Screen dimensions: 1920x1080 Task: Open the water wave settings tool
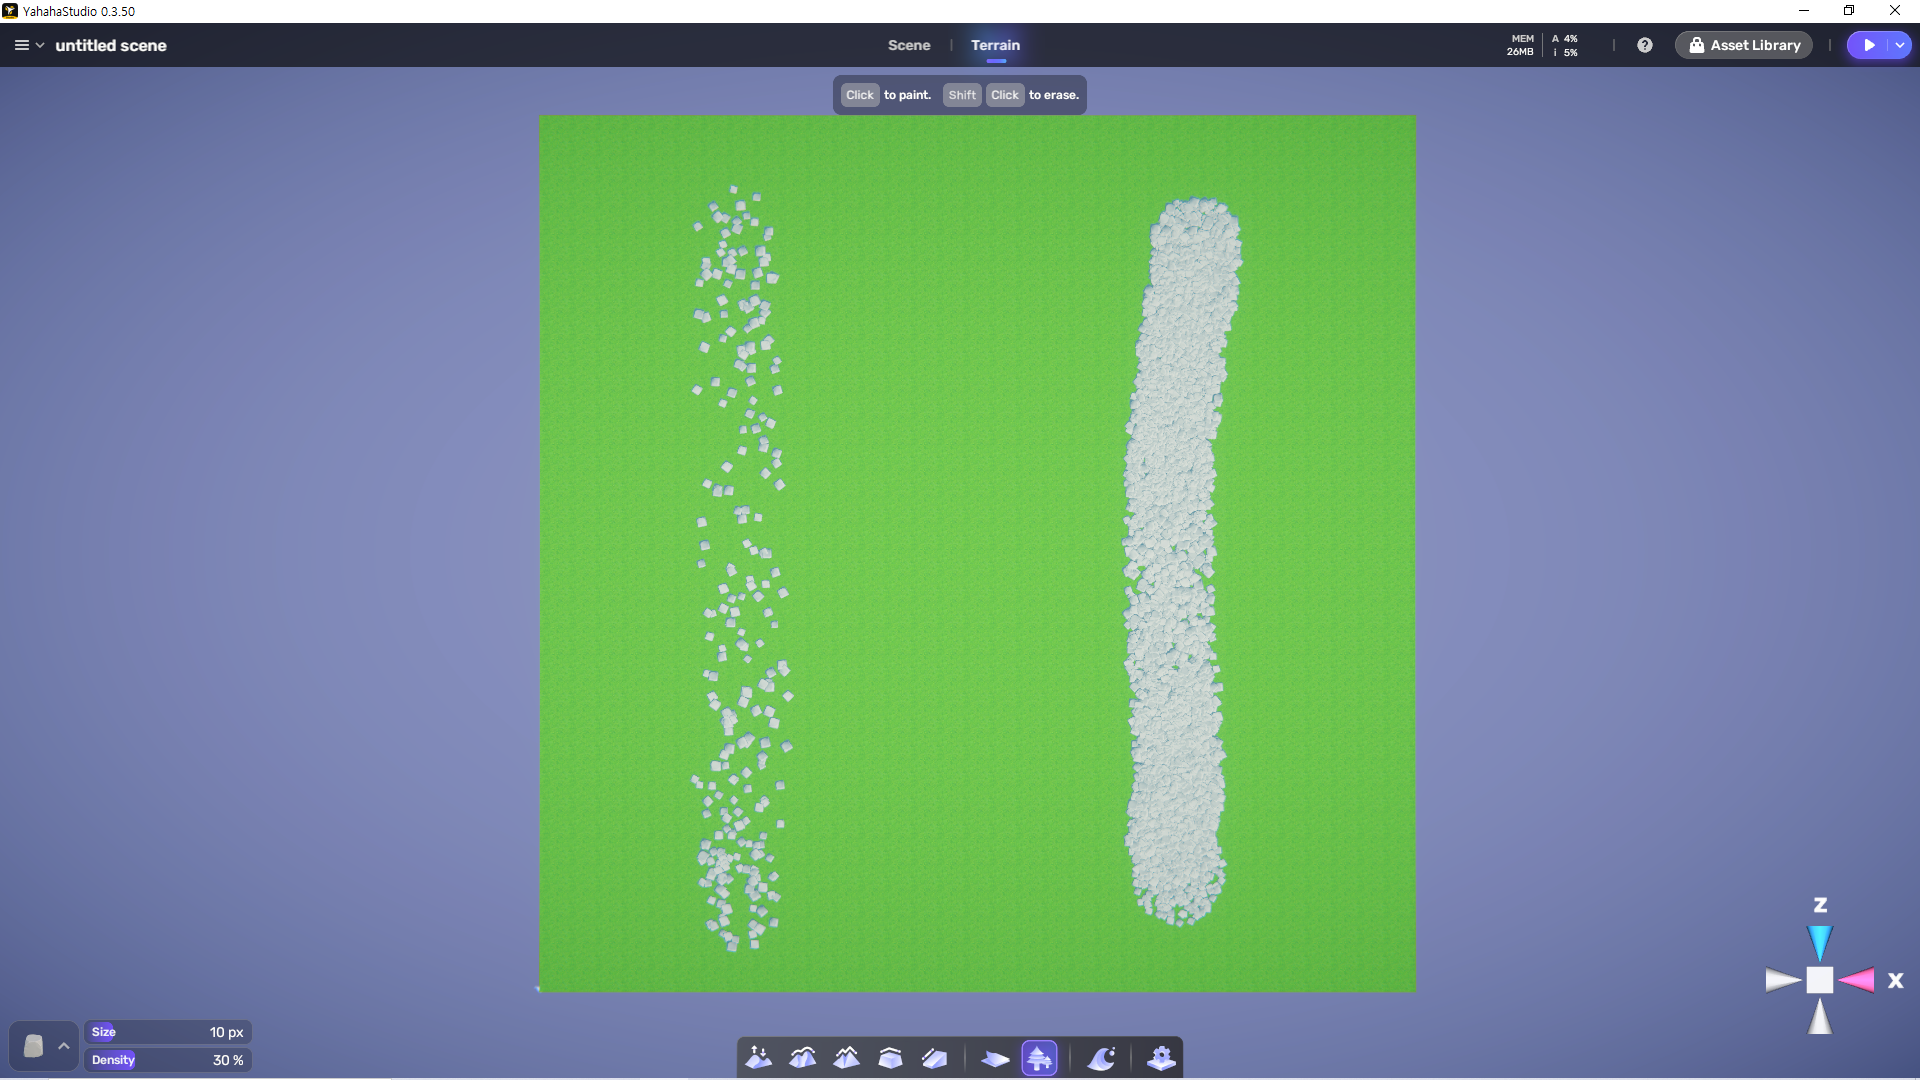[x=1101, y=1058]
